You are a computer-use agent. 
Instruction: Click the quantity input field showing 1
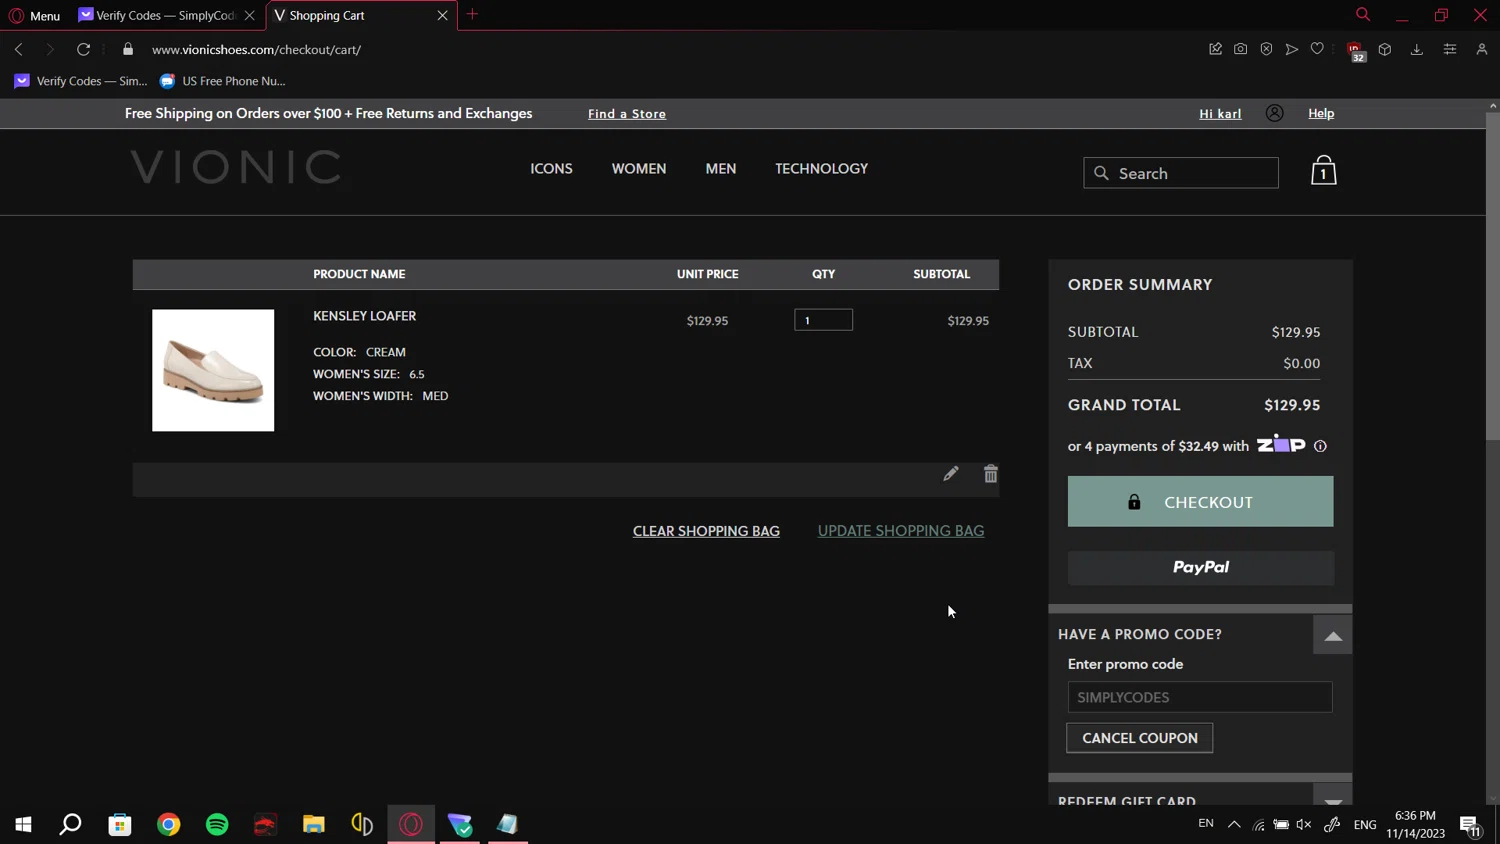point(823,320)
